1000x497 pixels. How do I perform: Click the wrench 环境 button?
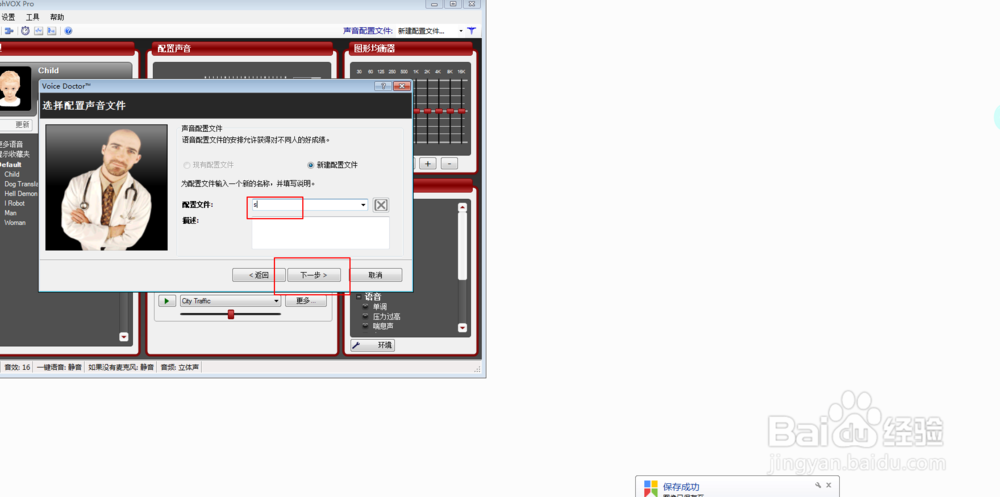pos(372,345)
